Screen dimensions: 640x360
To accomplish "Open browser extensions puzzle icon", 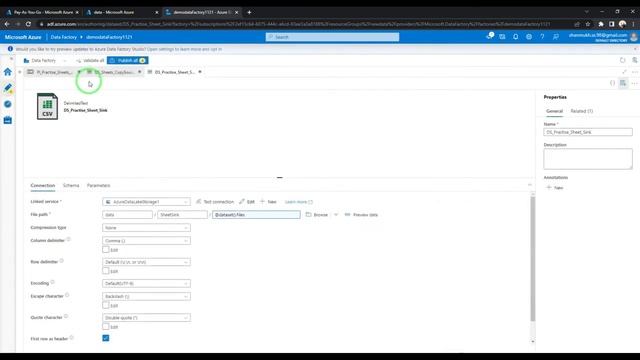I will pyautogui.click(x=601, y=24).
